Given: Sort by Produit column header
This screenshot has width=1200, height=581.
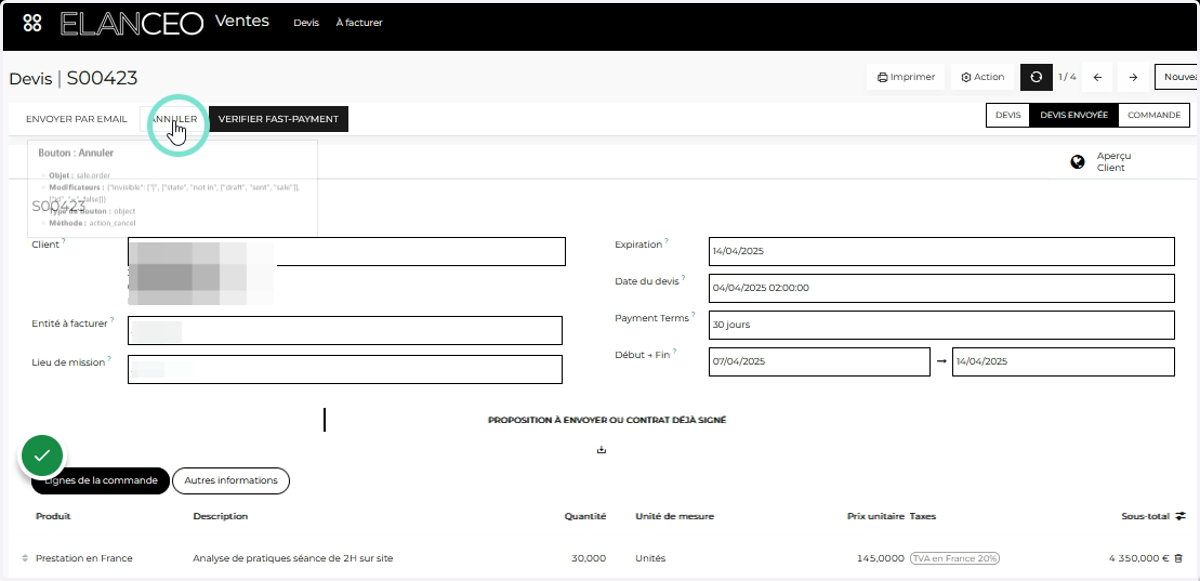Looking at the screenshot, I should click(53, 516).
